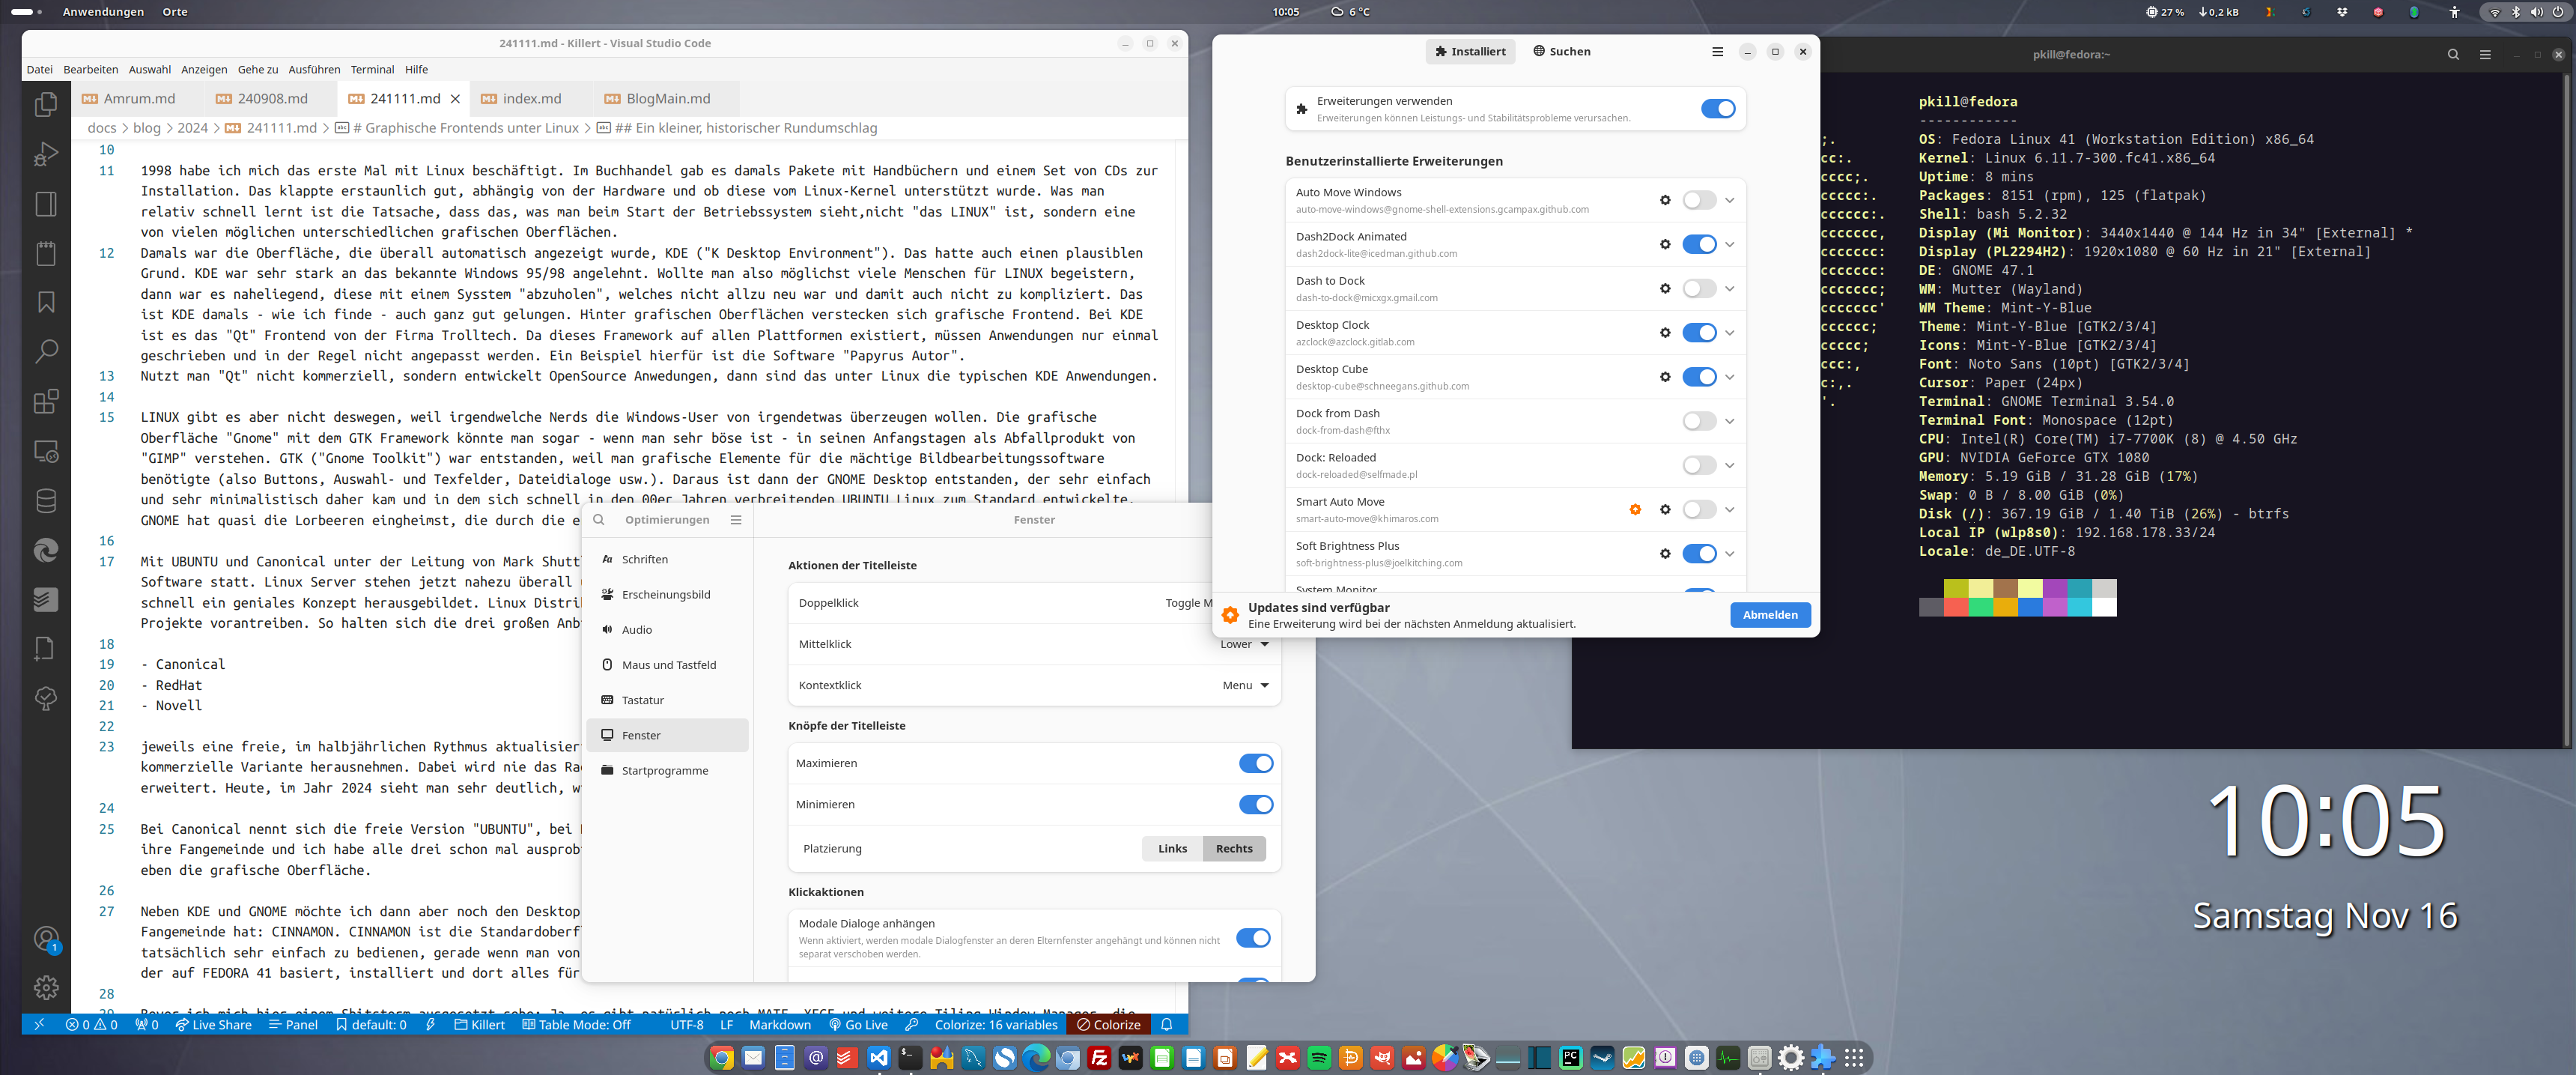This screenshot has height=1075, width=2576.
Task: Show the applications grid in the dock
Action: (1854, 1058)
